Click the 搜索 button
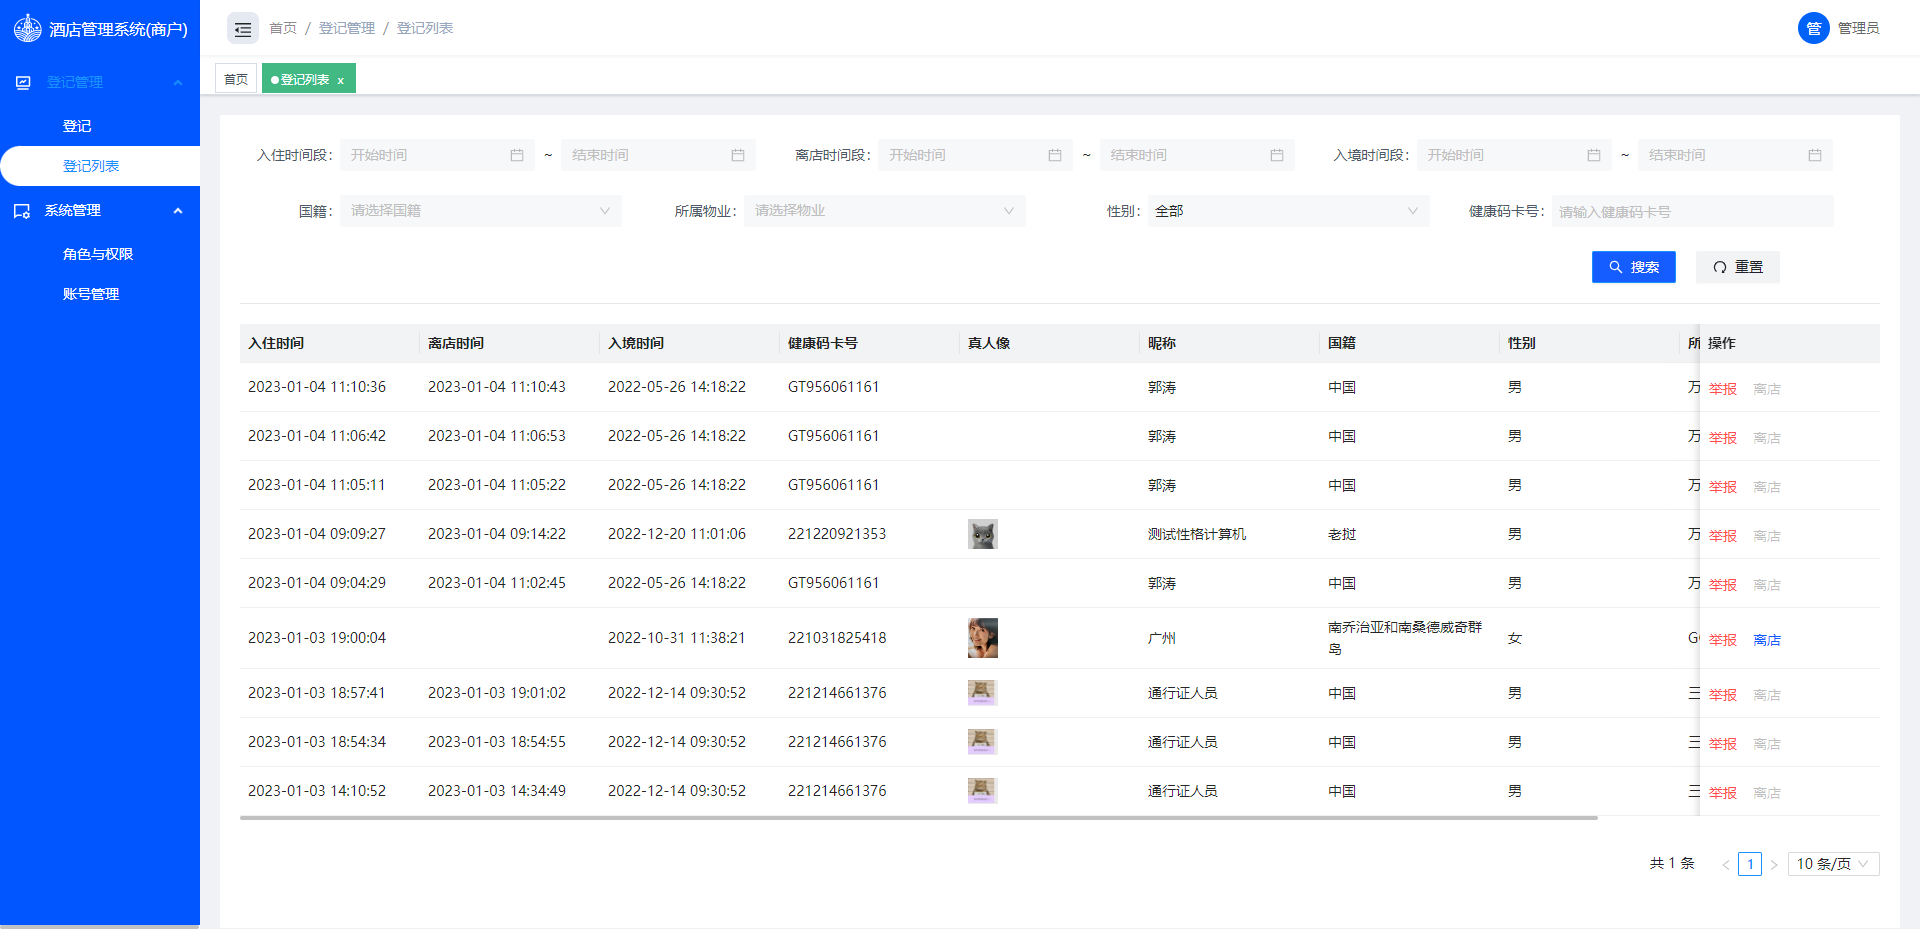This screenshot has width=1920, height=929. 1634,267
